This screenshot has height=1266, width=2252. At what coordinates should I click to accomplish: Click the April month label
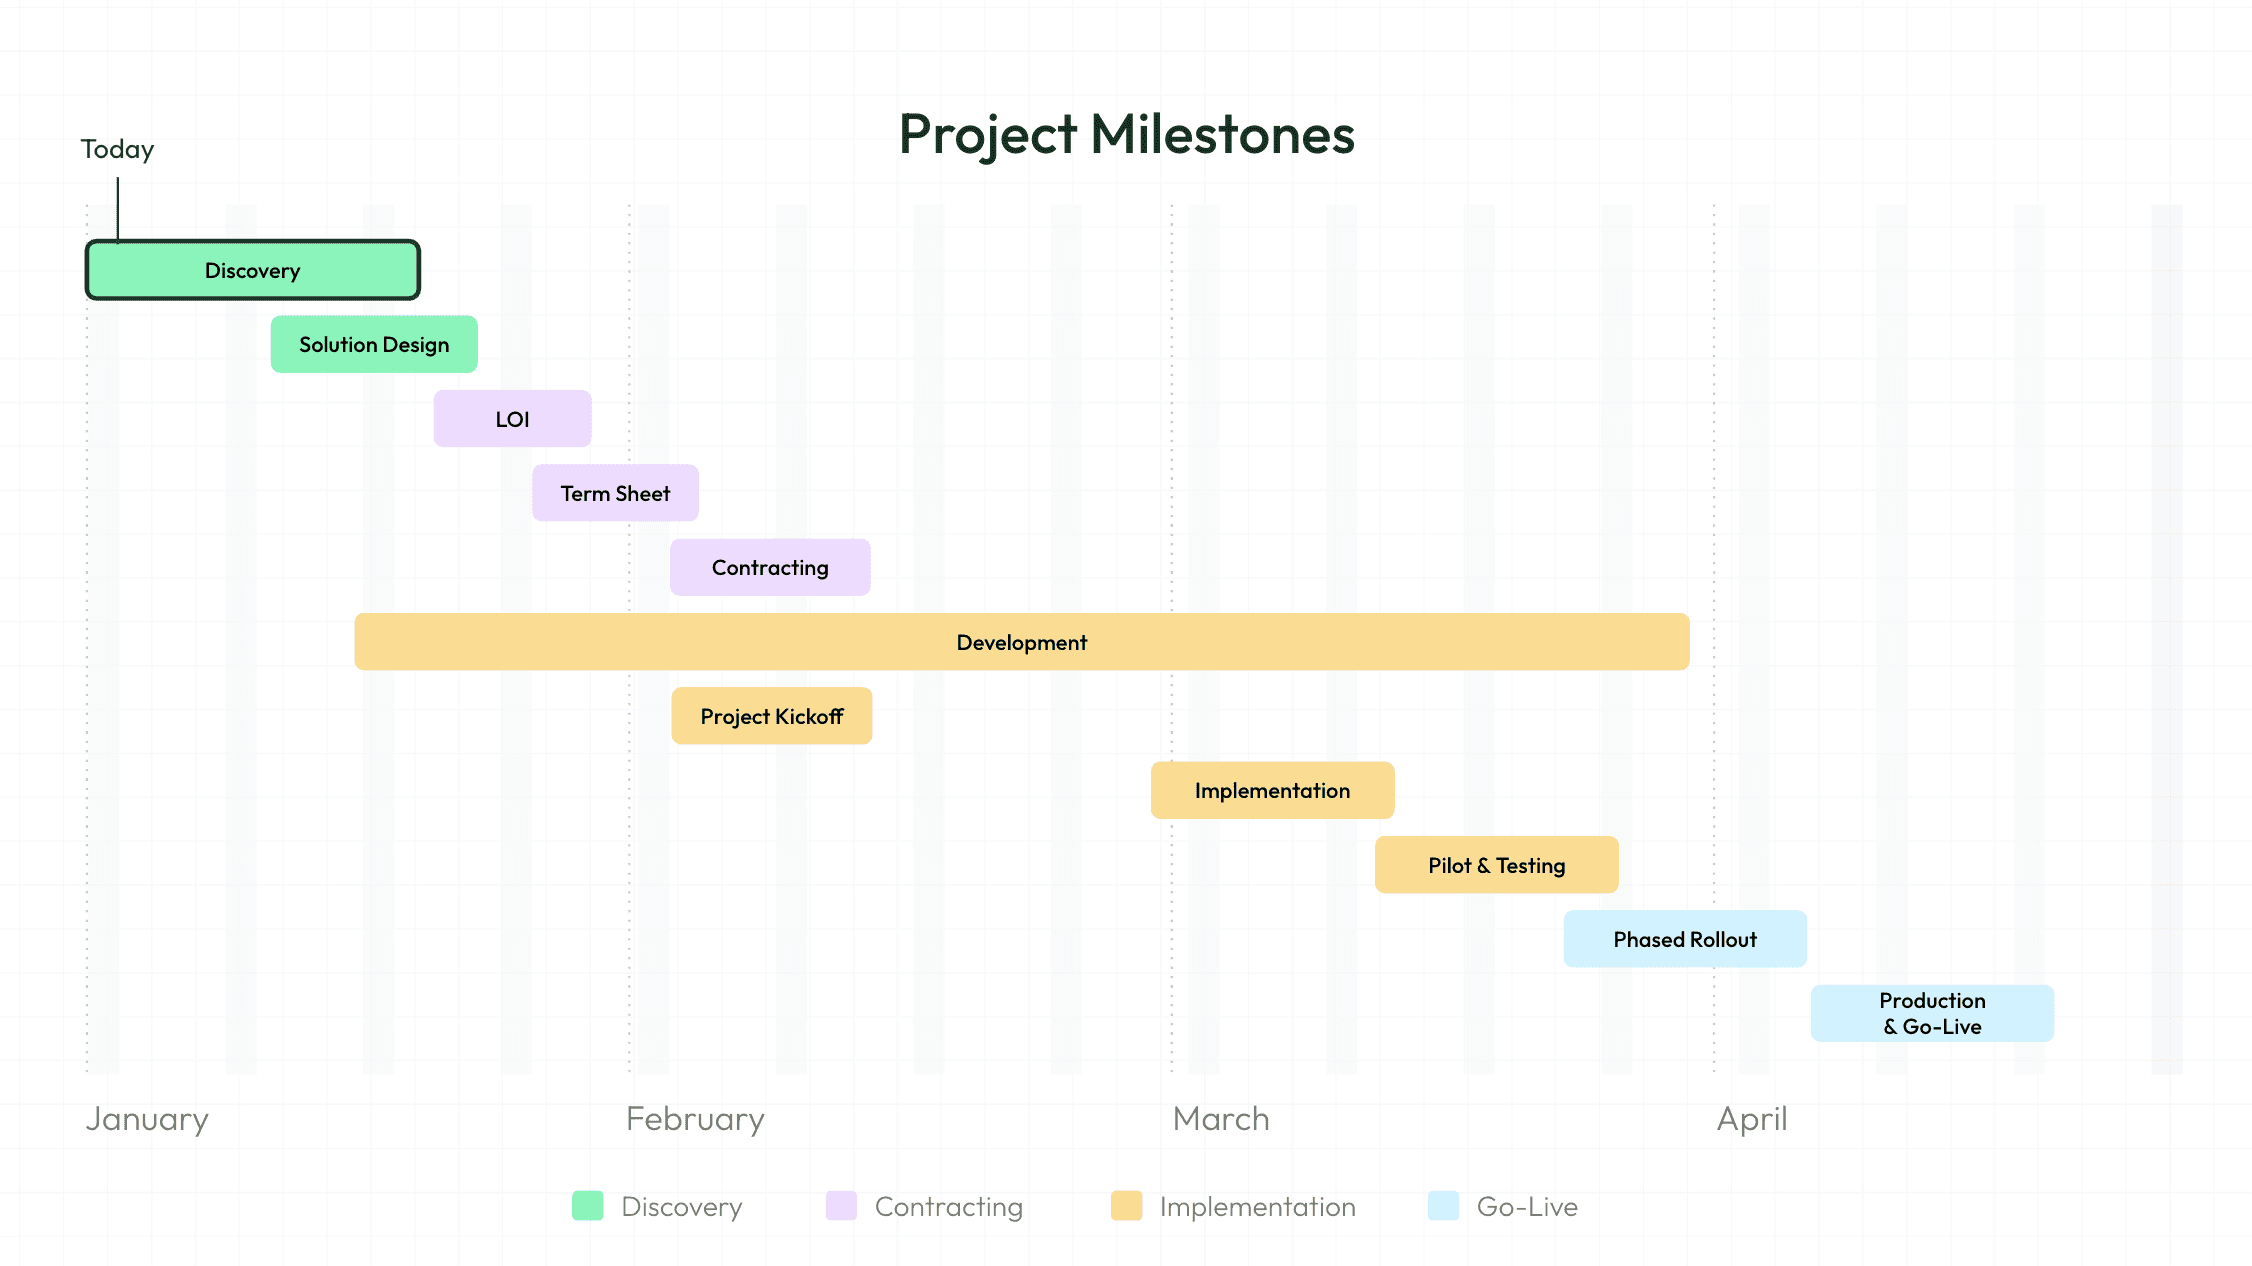1751,1118
